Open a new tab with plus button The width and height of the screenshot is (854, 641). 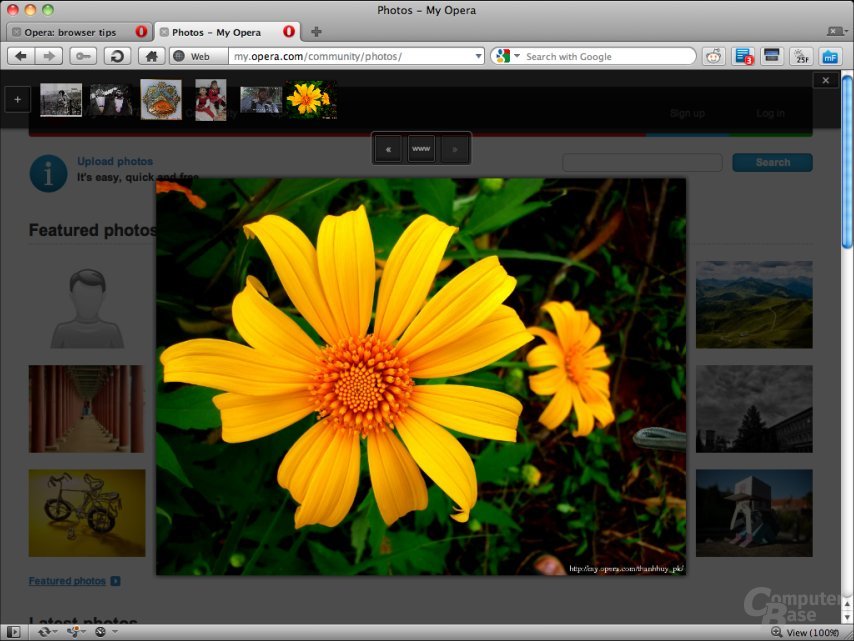[x=316, y=32]
